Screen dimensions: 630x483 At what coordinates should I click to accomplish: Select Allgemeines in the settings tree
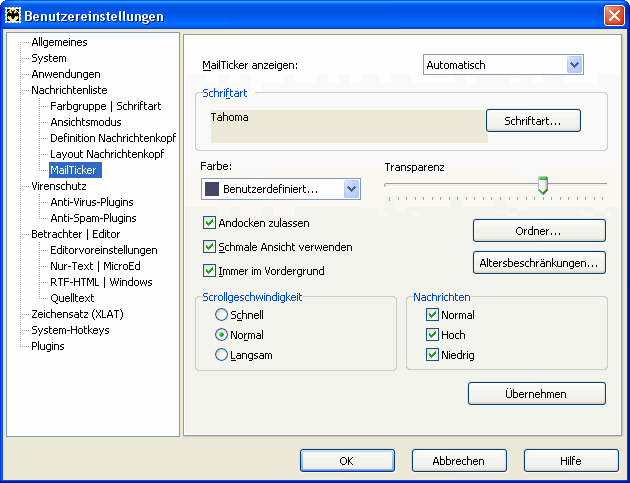point(59,42)
